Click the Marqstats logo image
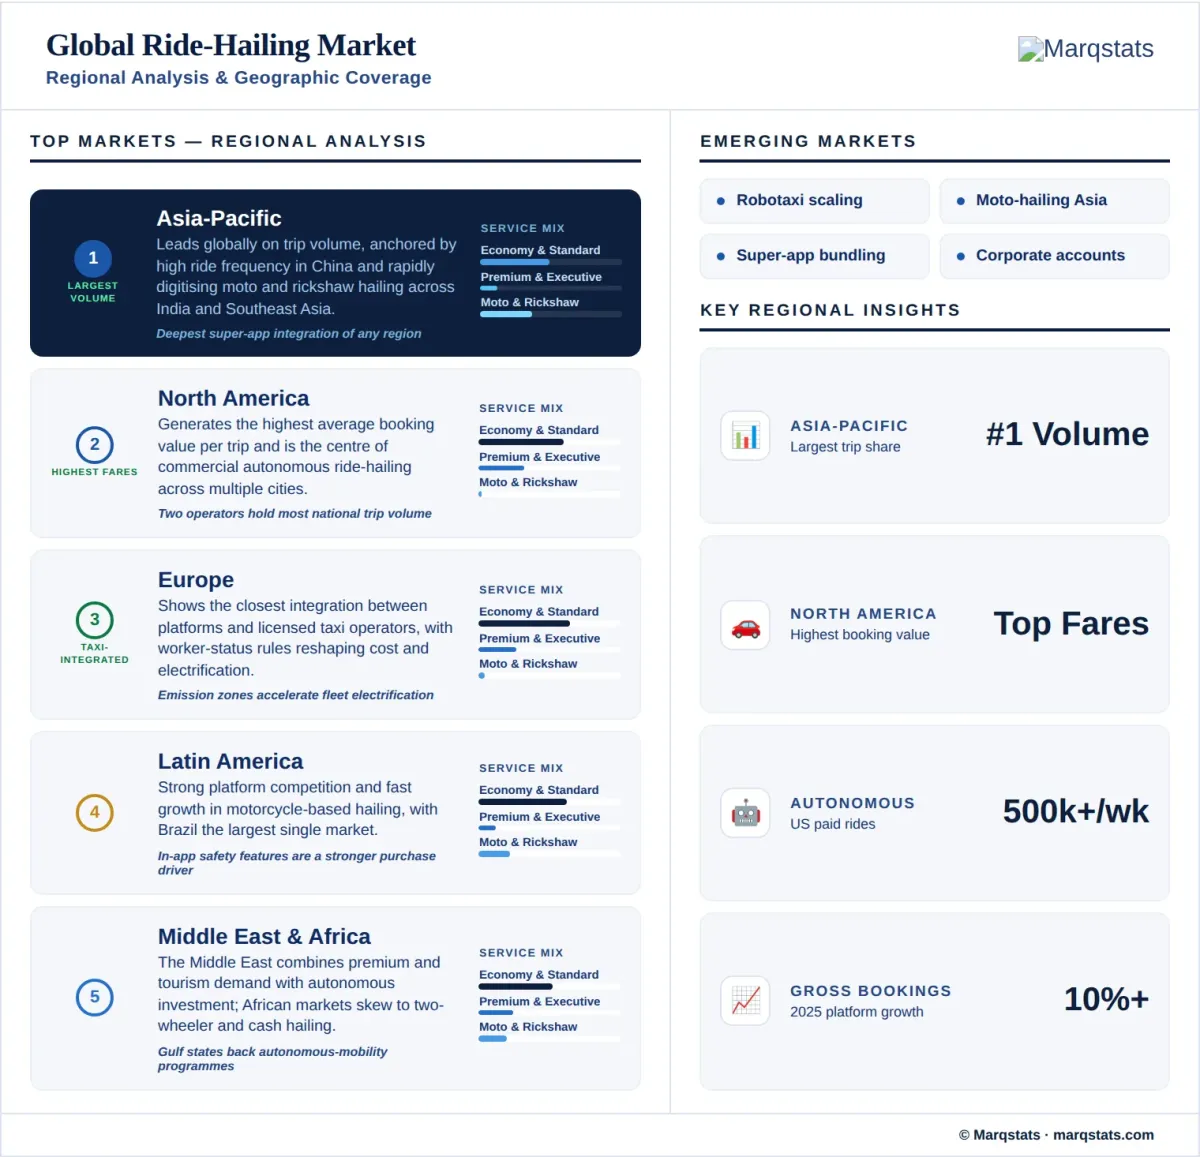Viewport: 1200px width, 1157px height. pyautogui.click(x=1086, y=49)
